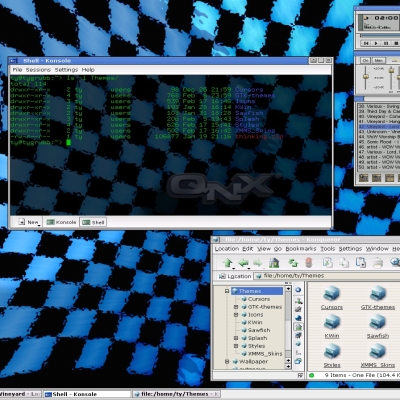Open the Sessions menu in Konsole

(38, 70)
